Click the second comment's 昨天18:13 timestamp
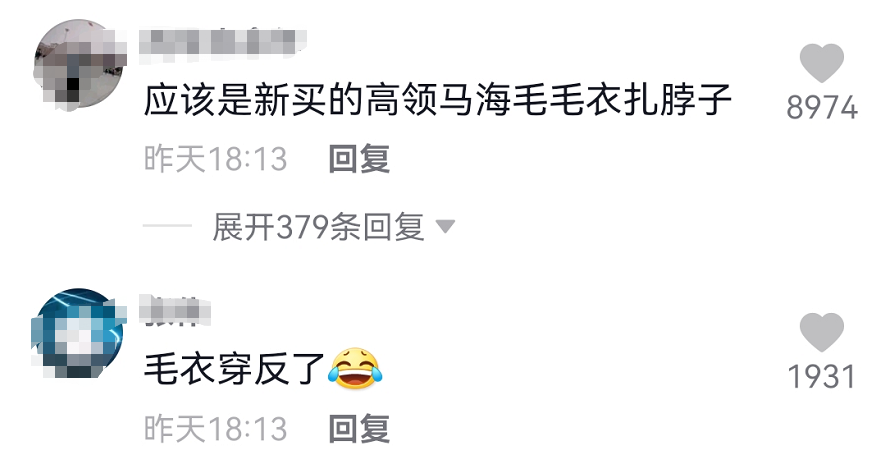Screen dimensions: 872x472 (215, 429)
